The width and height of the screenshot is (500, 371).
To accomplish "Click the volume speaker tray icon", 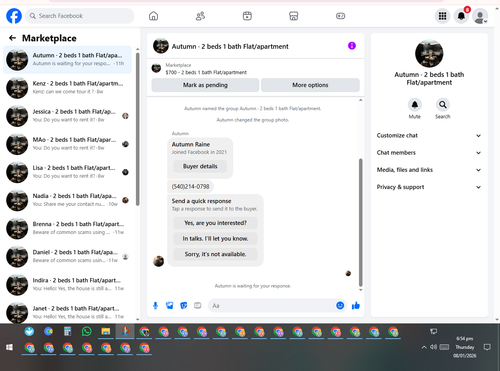I will tap(433, 347).
